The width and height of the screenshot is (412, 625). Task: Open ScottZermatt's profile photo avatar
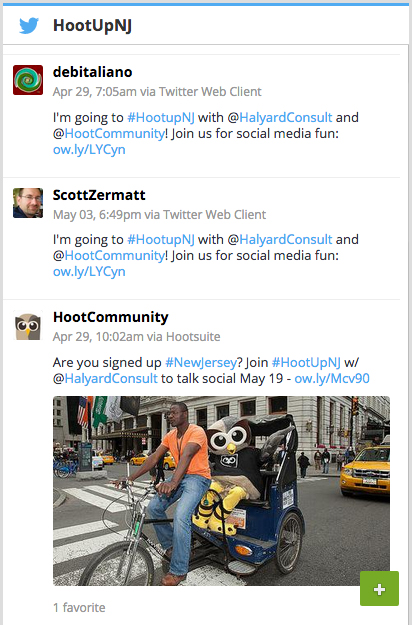tap(28, 203)
